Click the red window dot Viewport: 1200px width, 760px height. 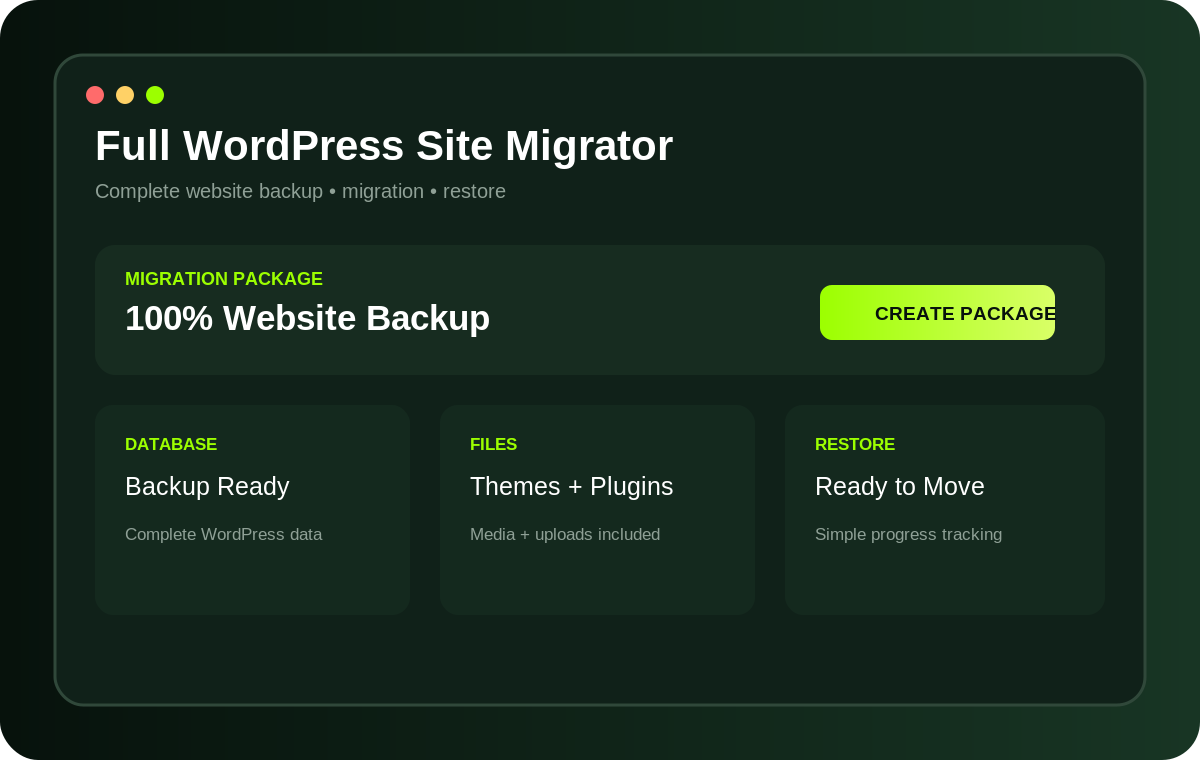(x=95, y=95)
